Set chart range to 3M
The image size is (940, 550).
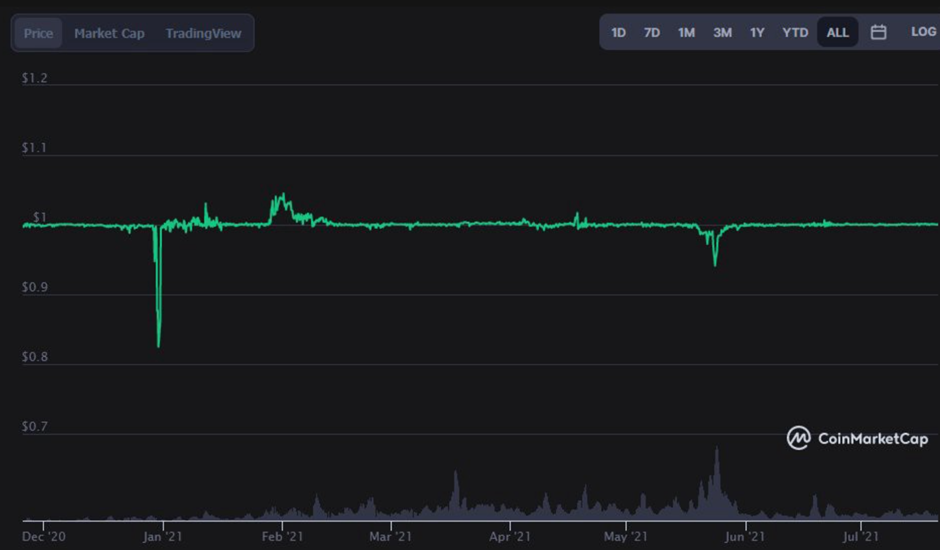722,32
